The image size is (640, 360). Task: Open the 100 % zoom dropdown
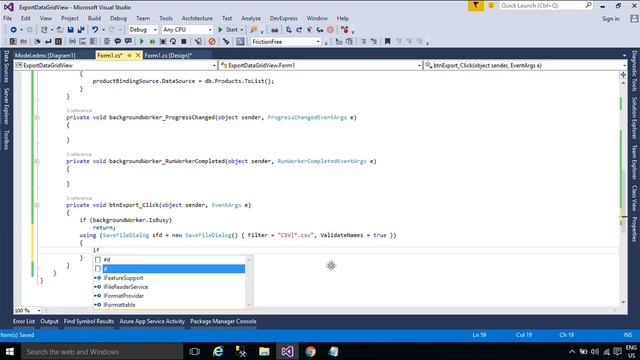[27, 311]
